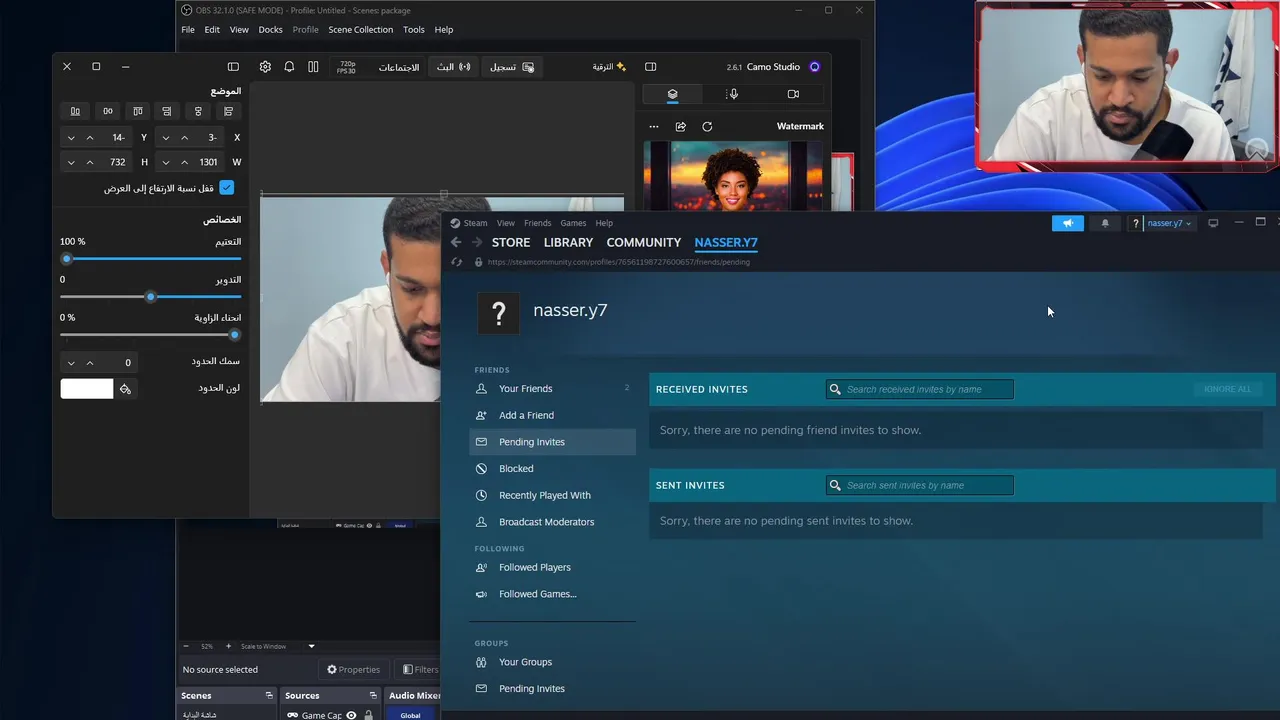Image resolution: width=1280 pixels, height=720 pixels.
Task: Toggle lock on Game Capture source
Action: tap(369, 715)
